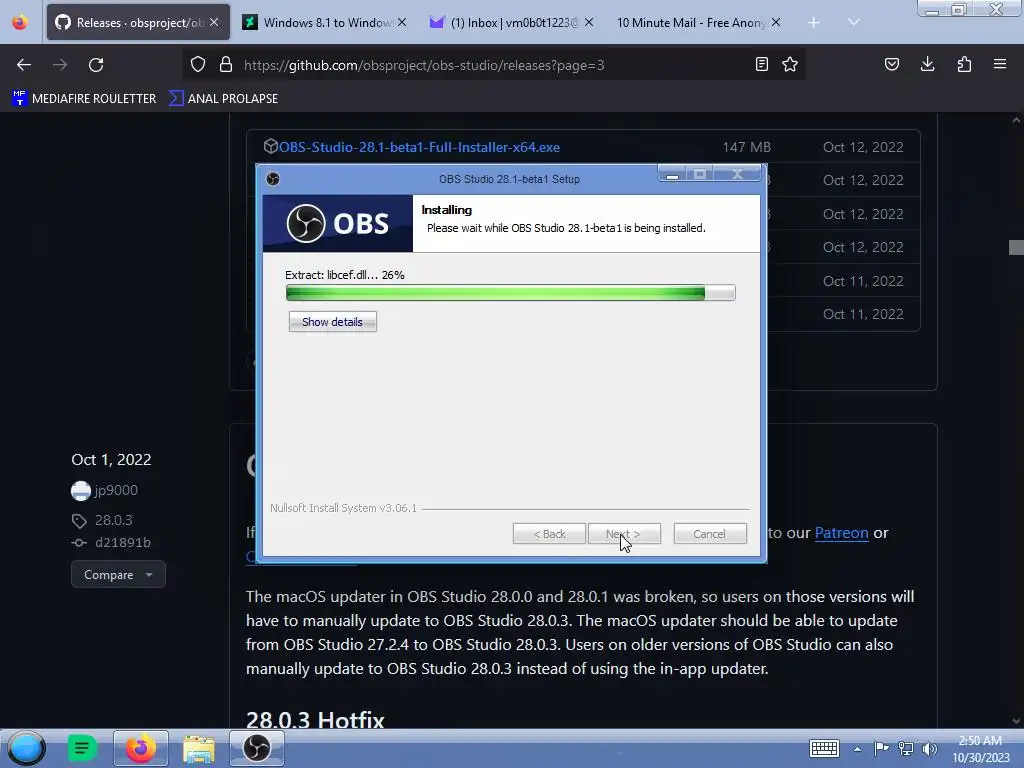Open a new tab with the plus button
Screen dimensions: 1024x768
814,23
